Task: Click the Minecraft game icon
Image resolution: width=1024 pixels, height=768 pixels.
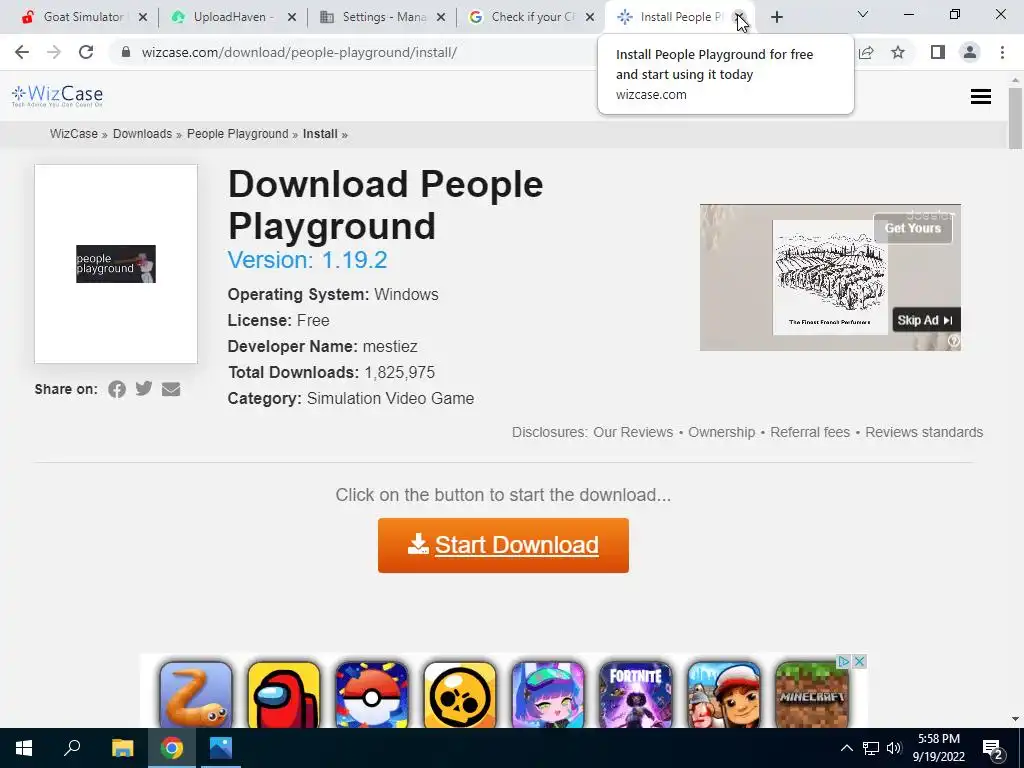Action: point(812,695)
